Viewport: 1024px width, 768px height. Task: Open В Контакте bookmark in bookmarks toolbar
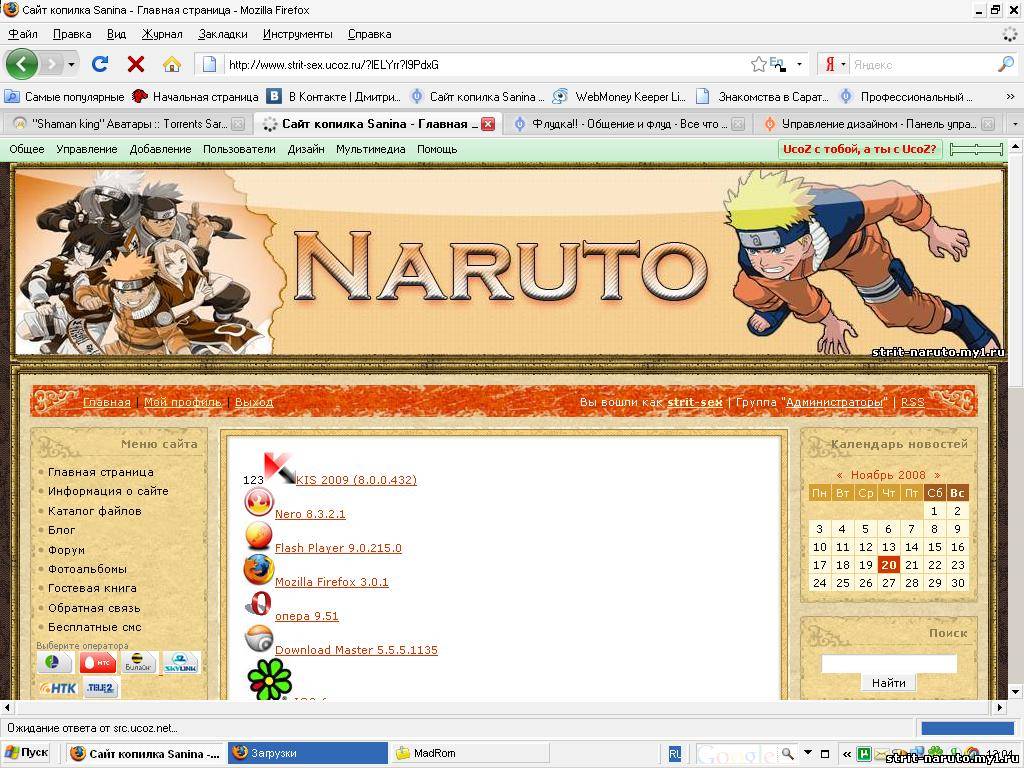coord(334,97)
